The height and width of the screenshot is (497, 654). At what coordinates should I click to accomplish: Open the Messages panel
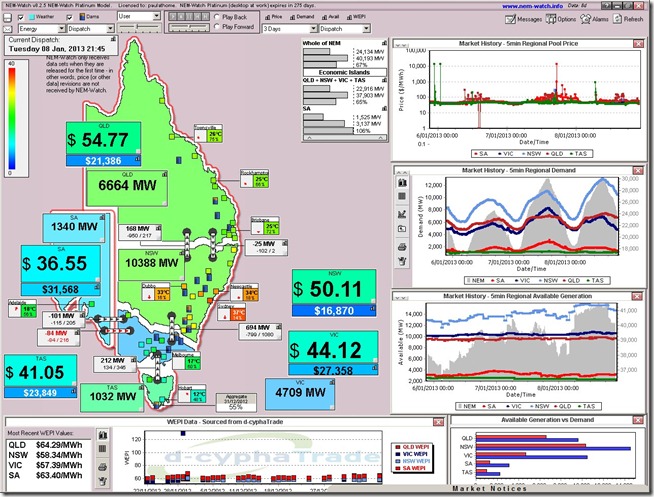click(523, 19)
